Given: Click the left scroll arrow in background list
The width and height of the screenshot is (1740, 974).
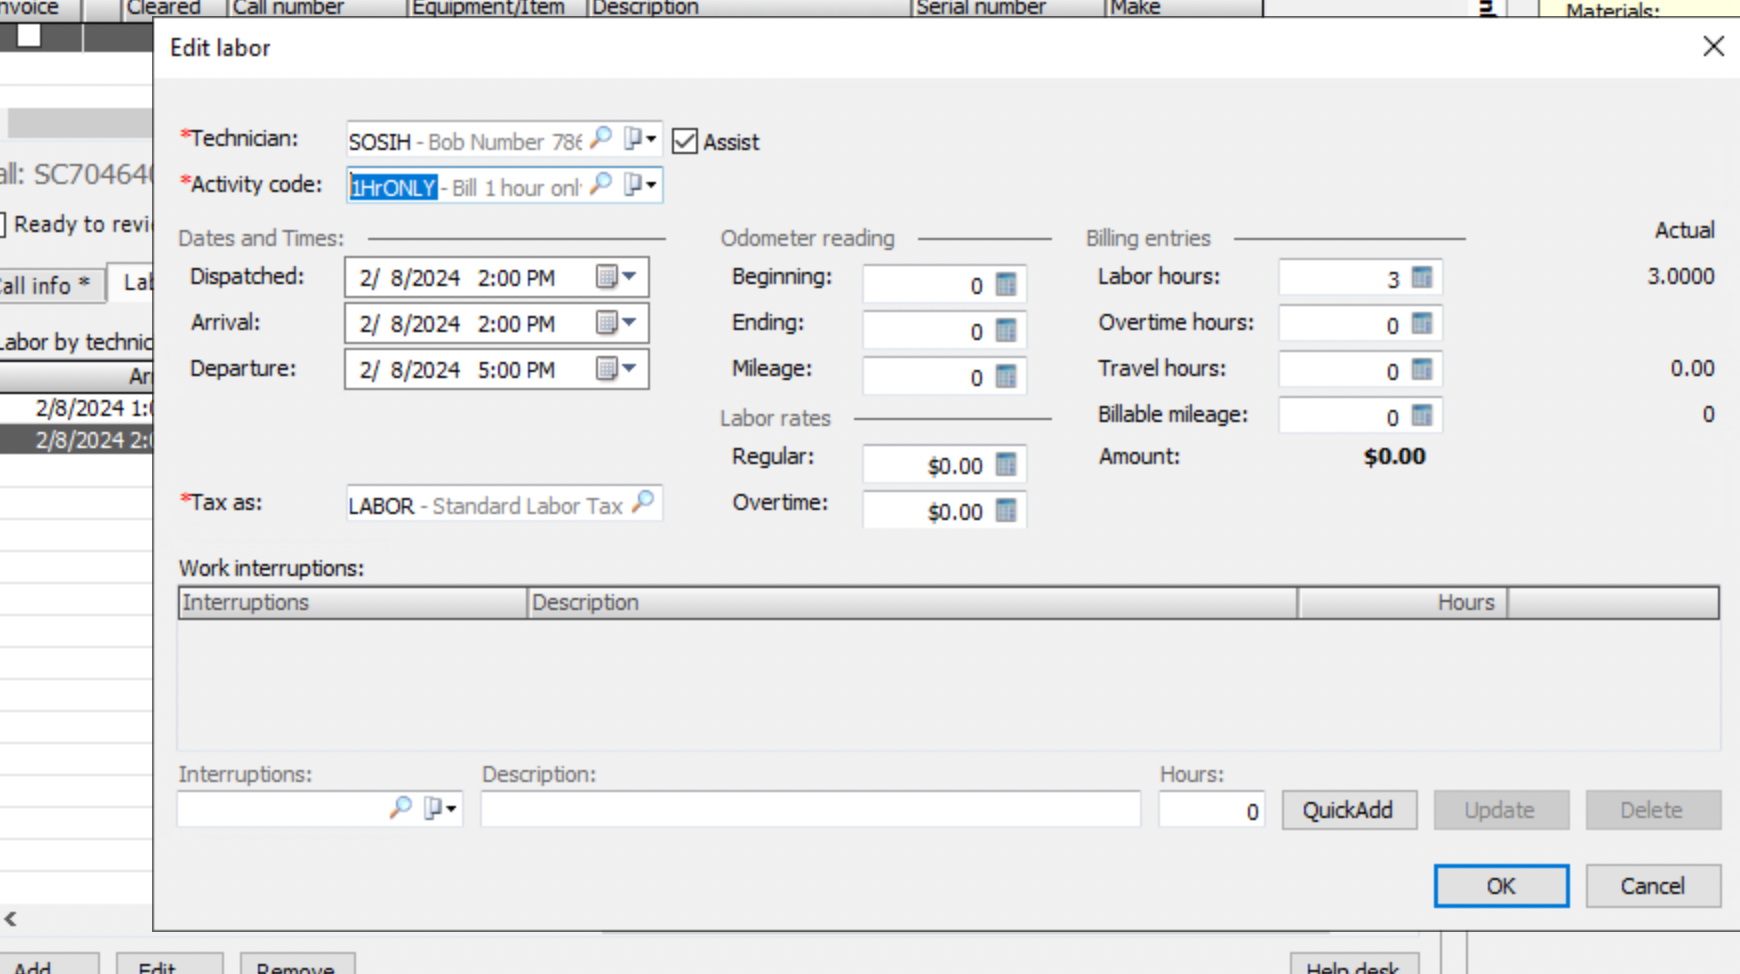Looking at the screenshot, I should coord(10,918).
